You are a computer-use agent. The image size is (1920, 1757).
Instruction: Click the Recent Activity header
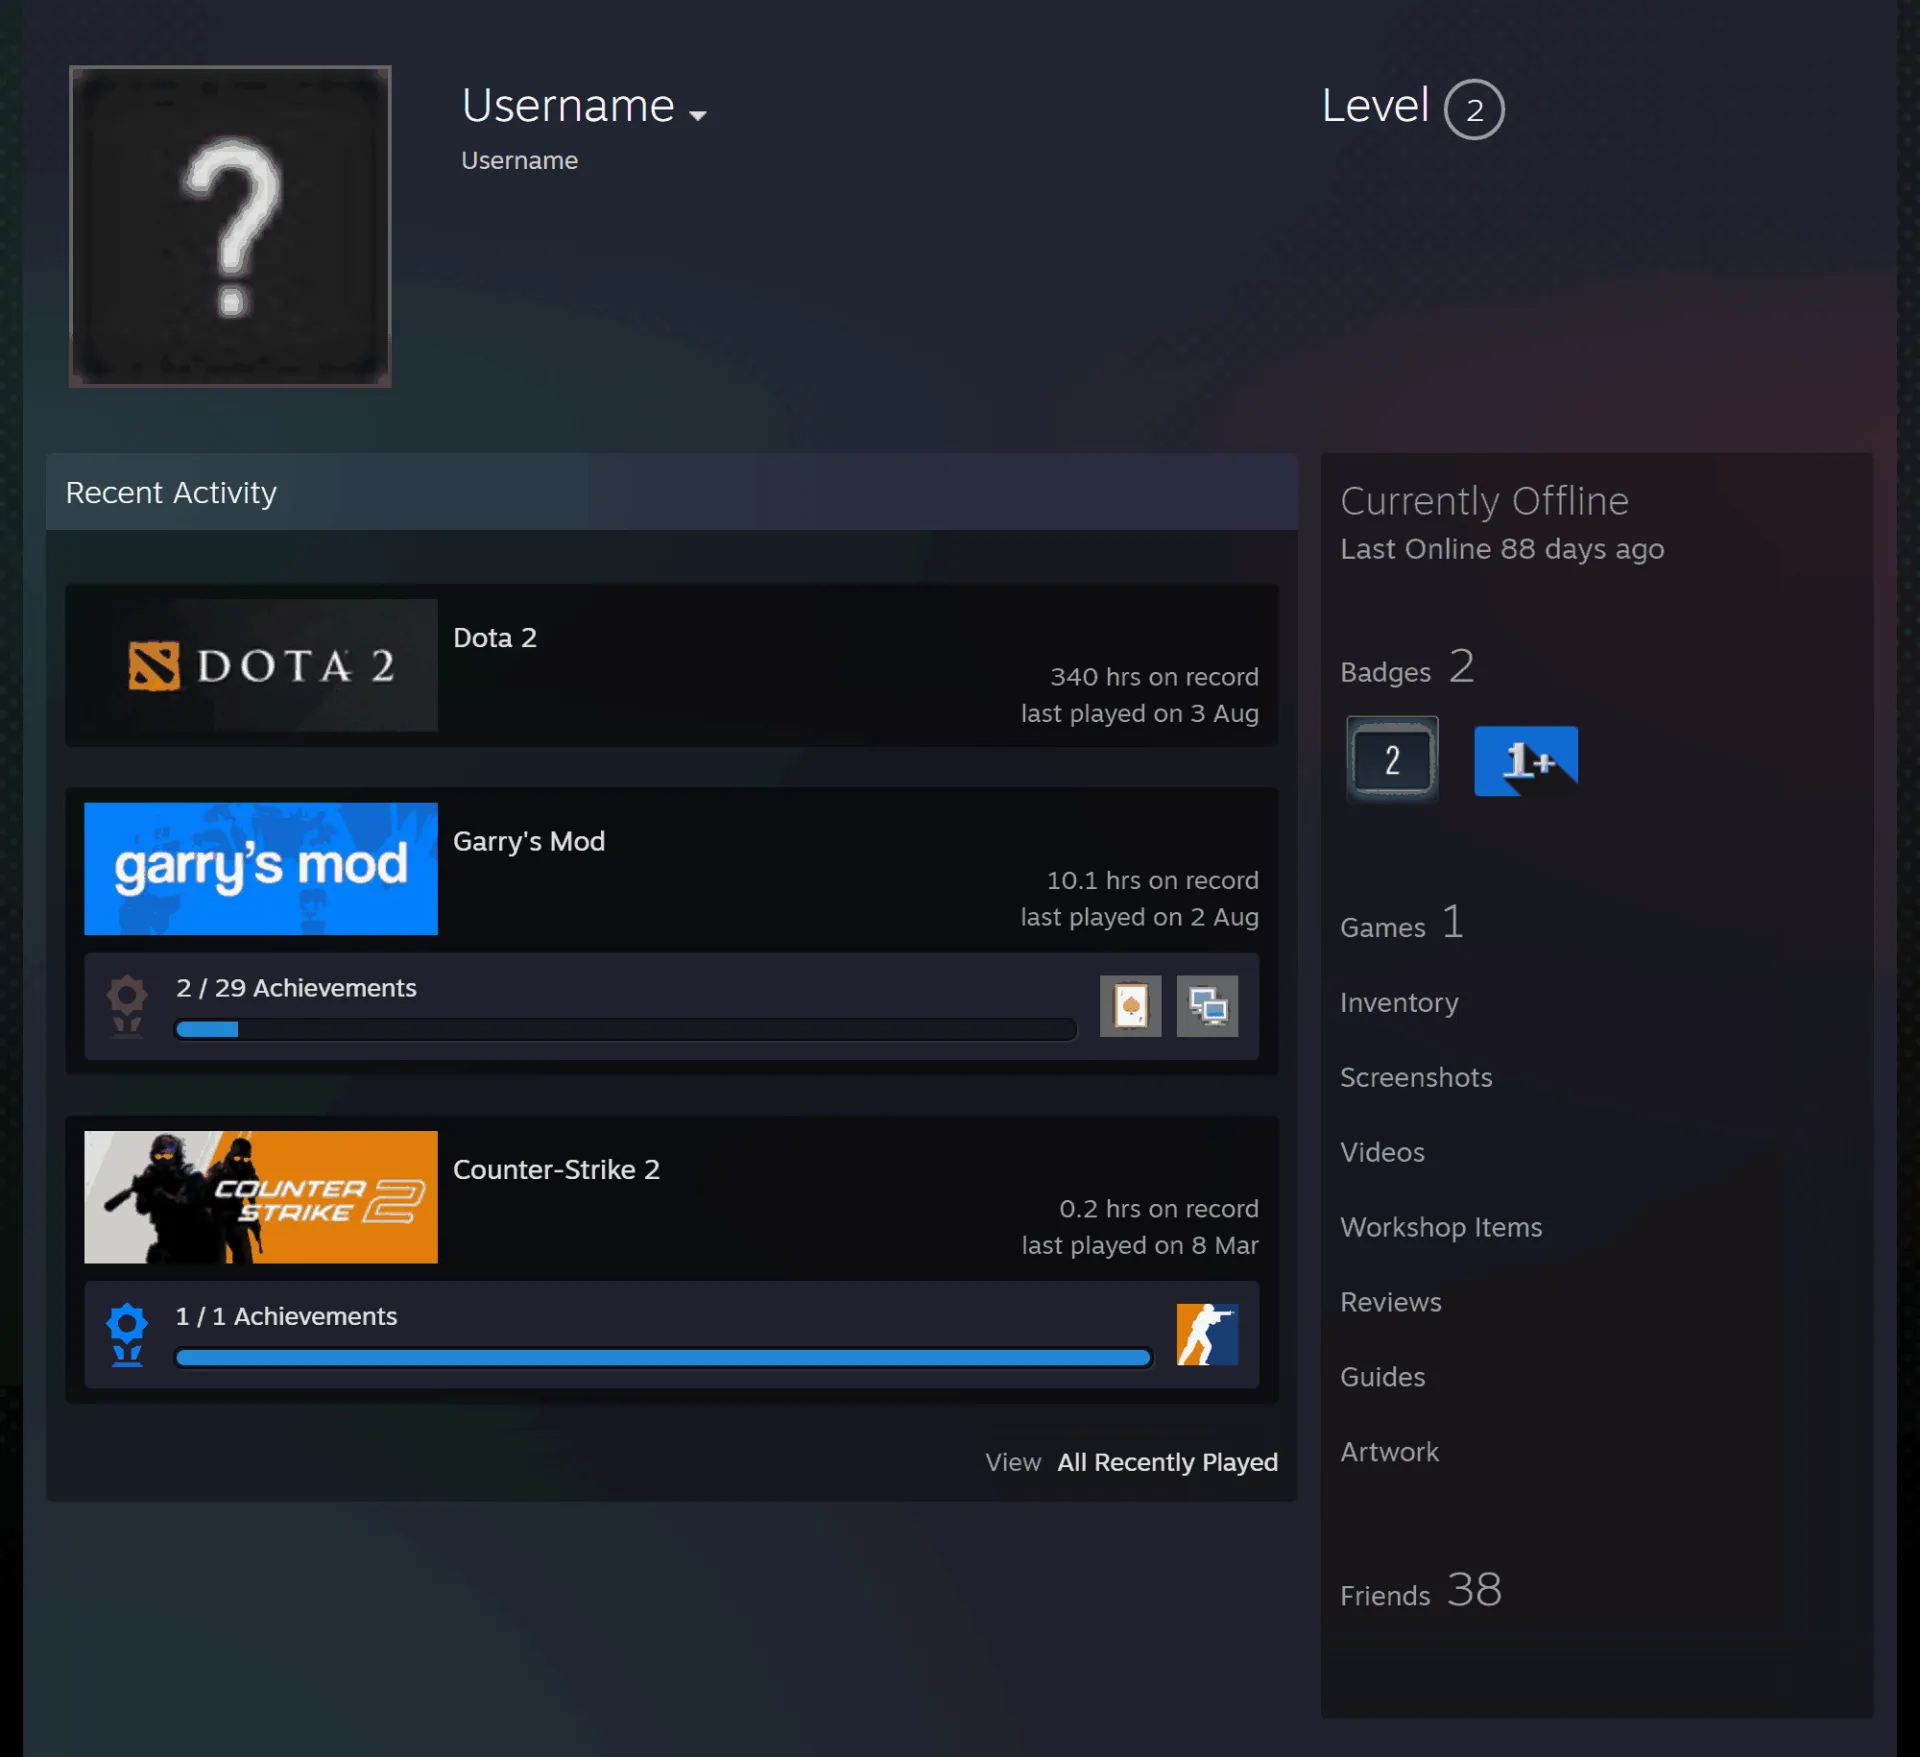coord(672,492)
